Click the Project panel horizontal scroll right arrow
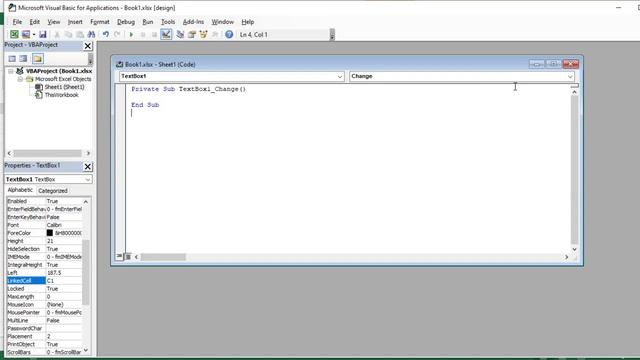This screenshot has height=360, width=640. [x=88, y=153]
